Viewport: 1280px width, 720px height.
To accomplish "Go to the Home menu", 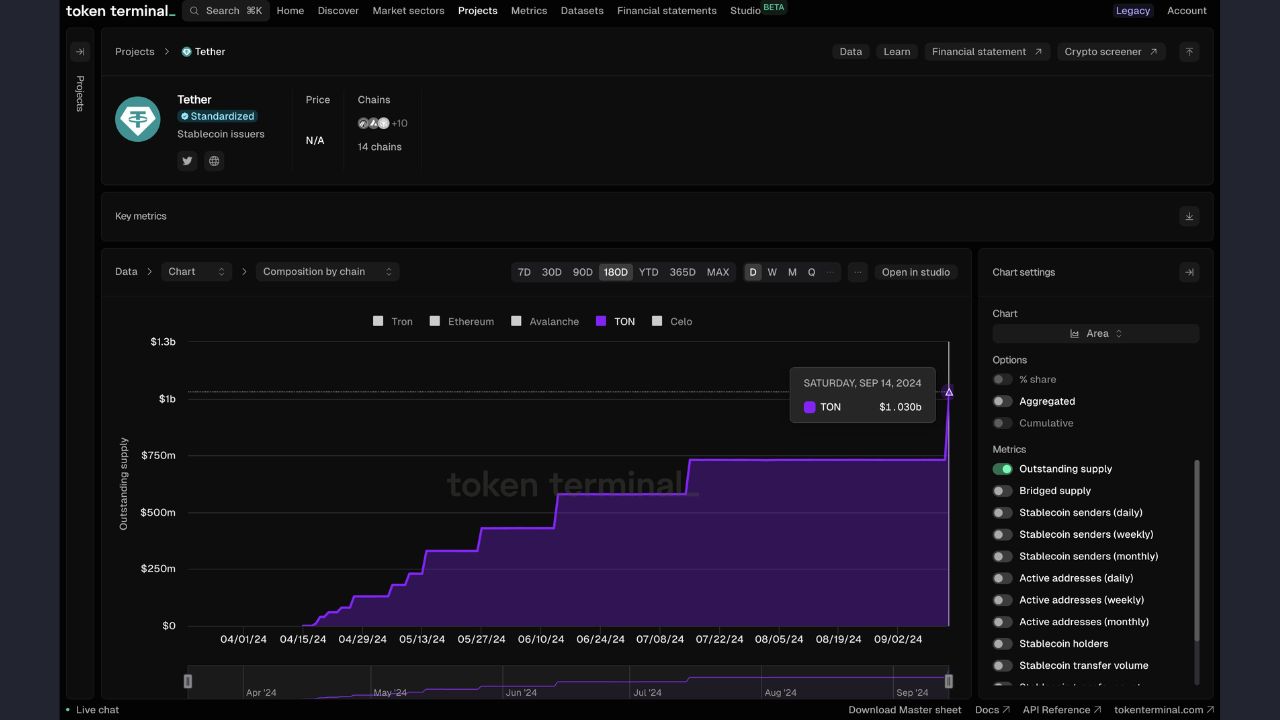I will click(290, 11).
